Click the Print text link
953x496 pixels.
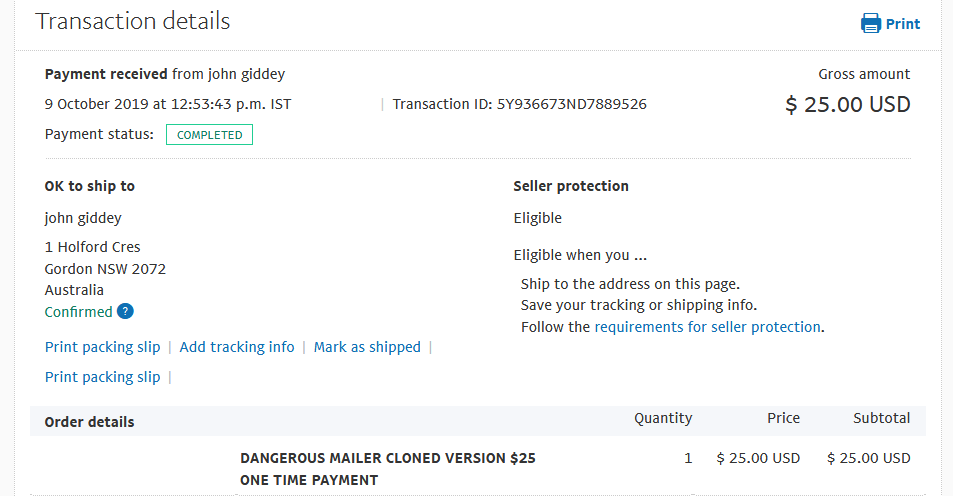(903, 24)
